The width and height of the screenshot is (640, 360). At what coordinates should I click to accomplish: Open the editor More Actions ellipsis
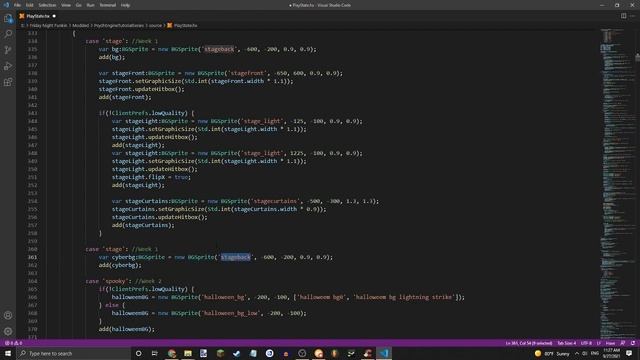pos(632,16)
